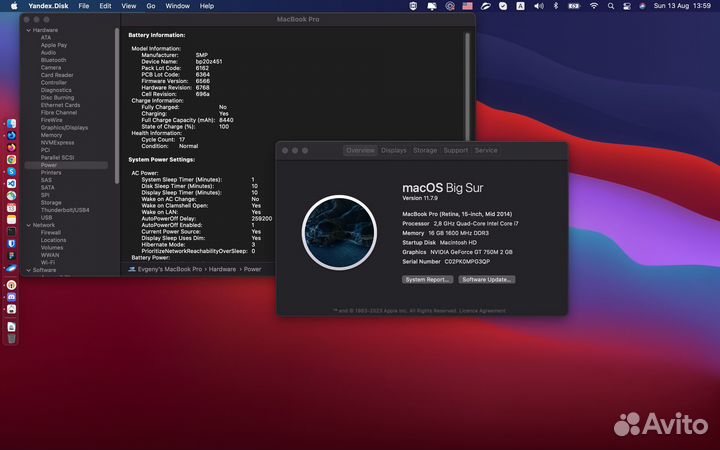720x450 pixels.
Task: Click the keyboard 'A' input icon
Action: click(520, 6)
